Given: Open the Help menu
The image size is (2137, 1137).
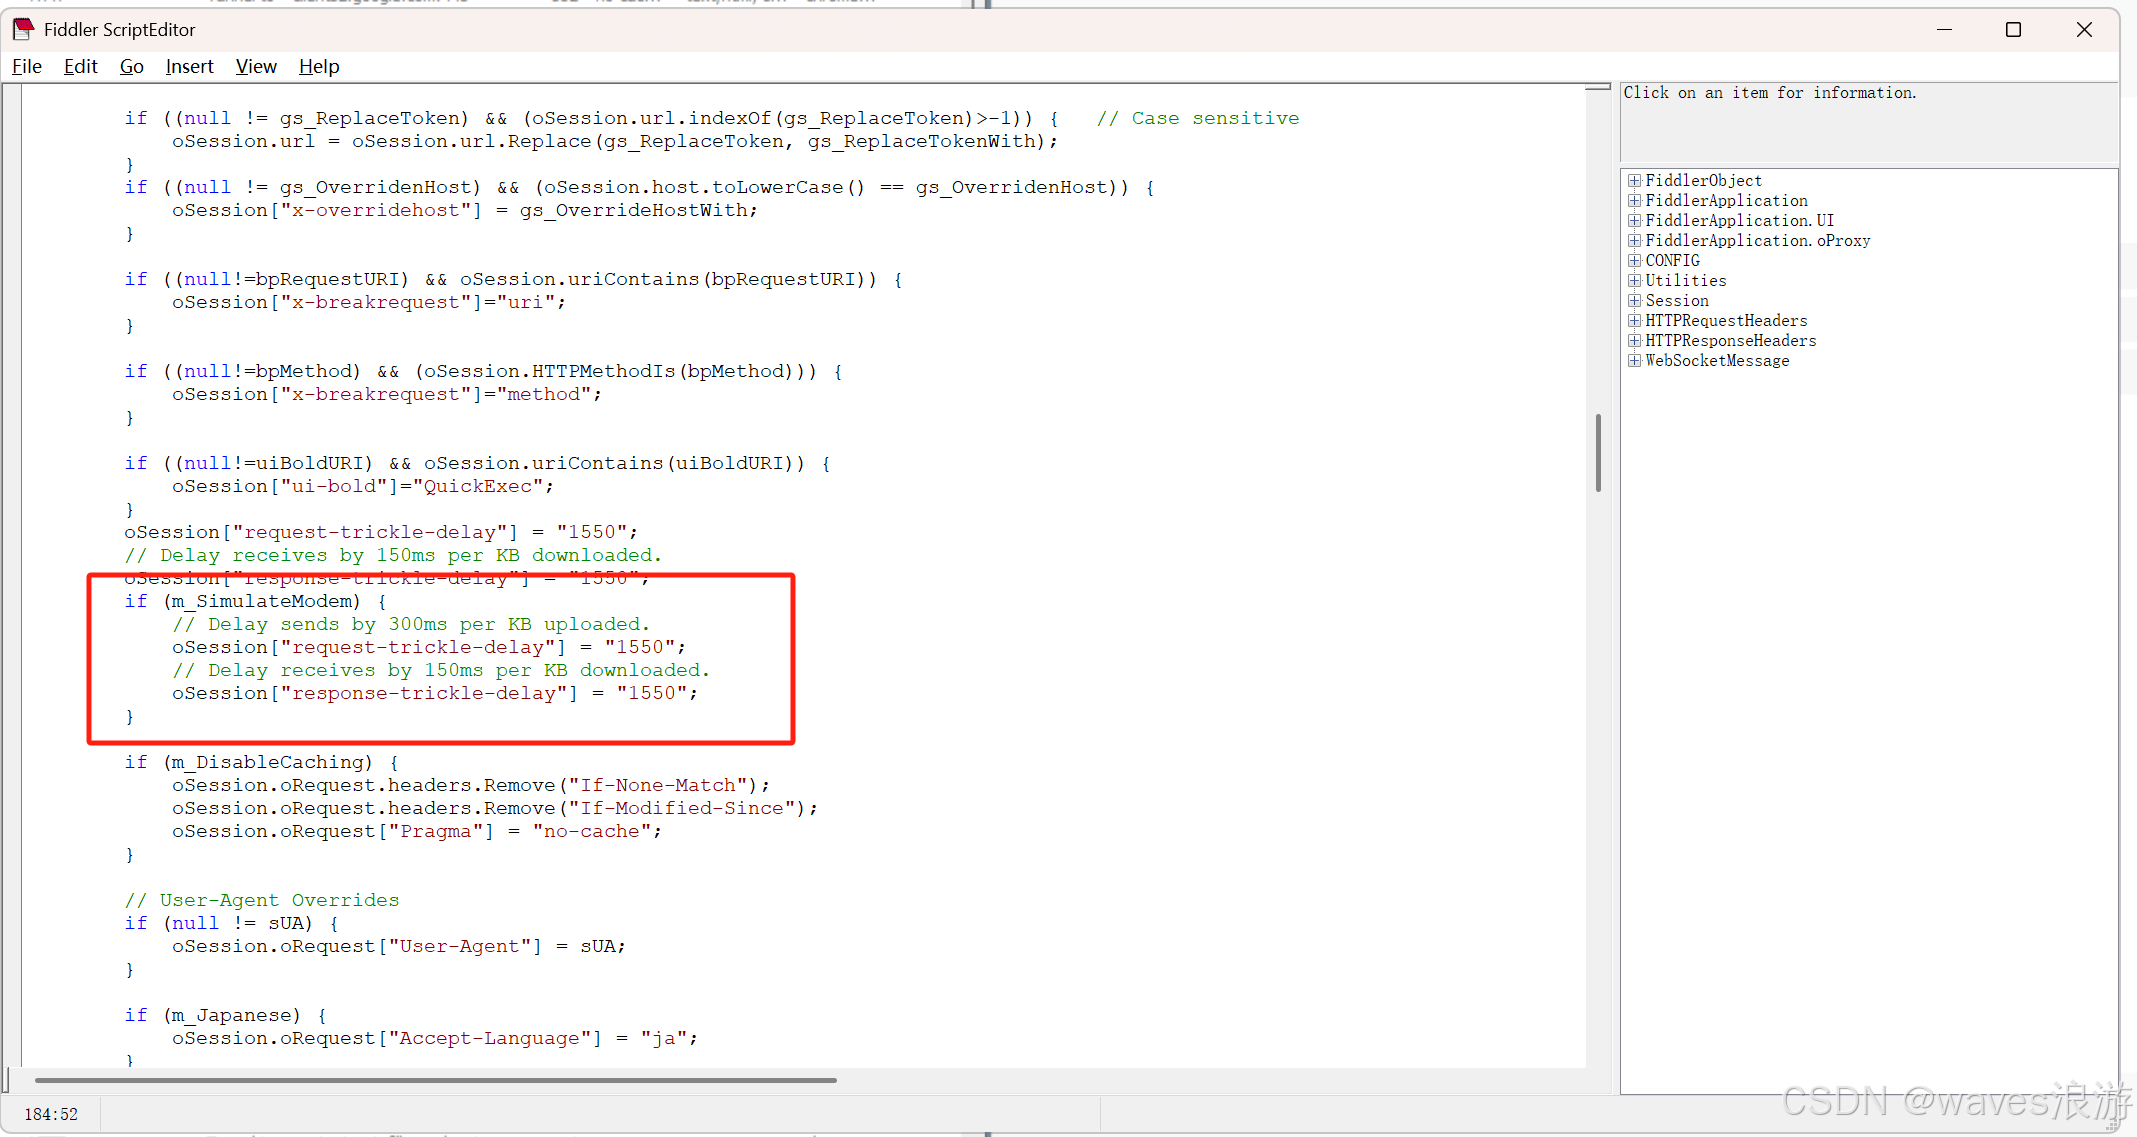Looking at the screenshot, I should (x=319, y=66).
